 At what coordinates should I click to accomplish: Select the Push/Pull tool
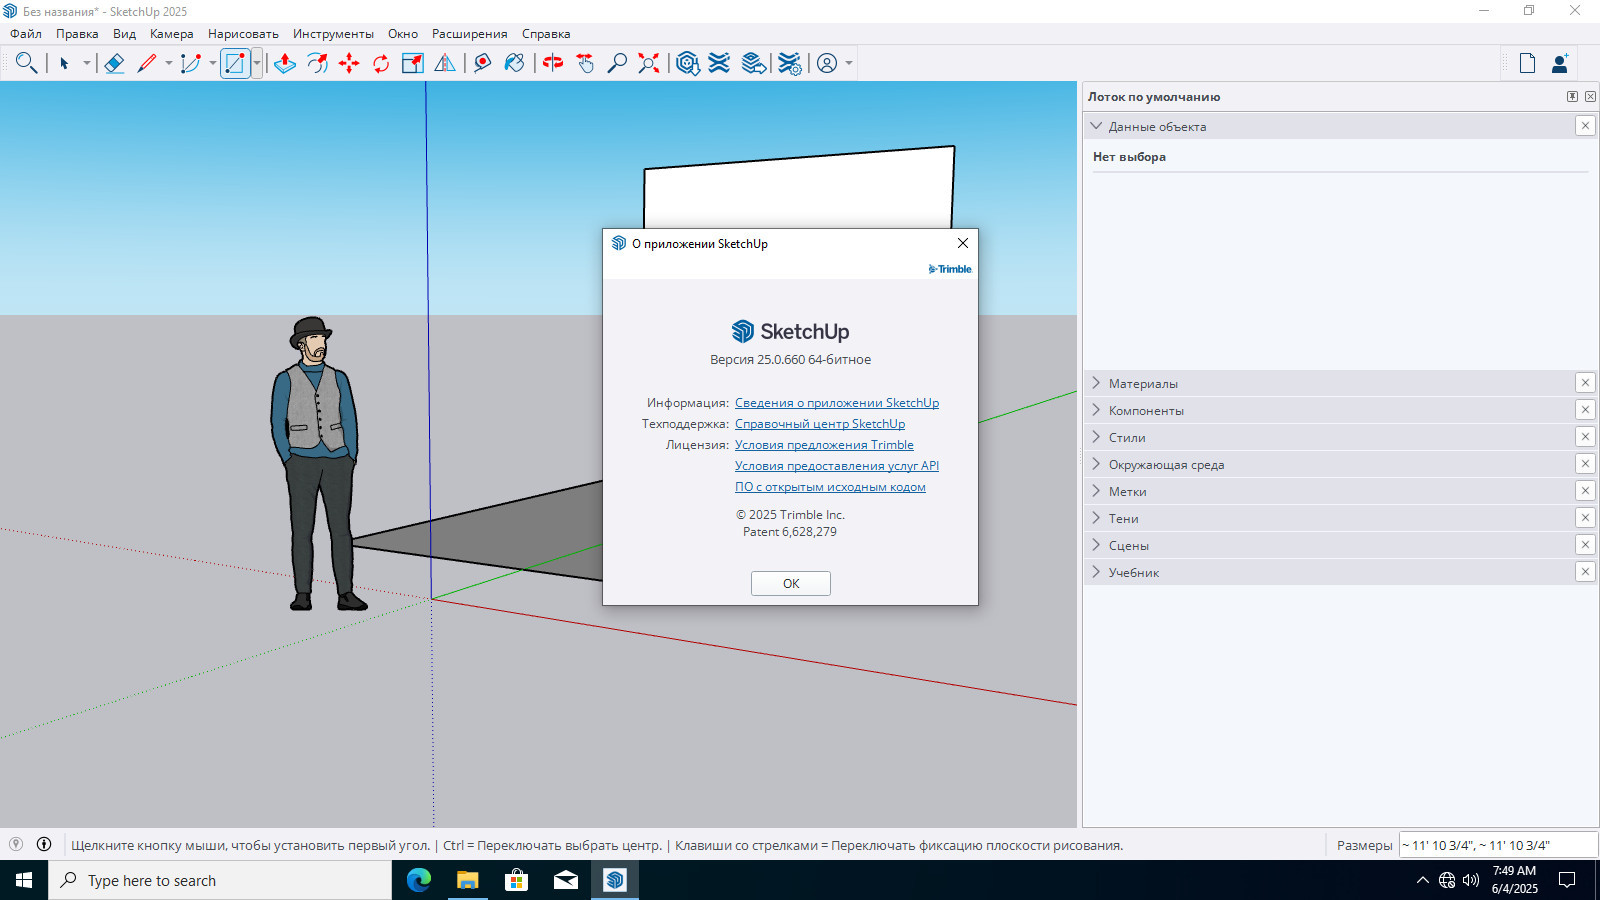[x=285, y=63]
